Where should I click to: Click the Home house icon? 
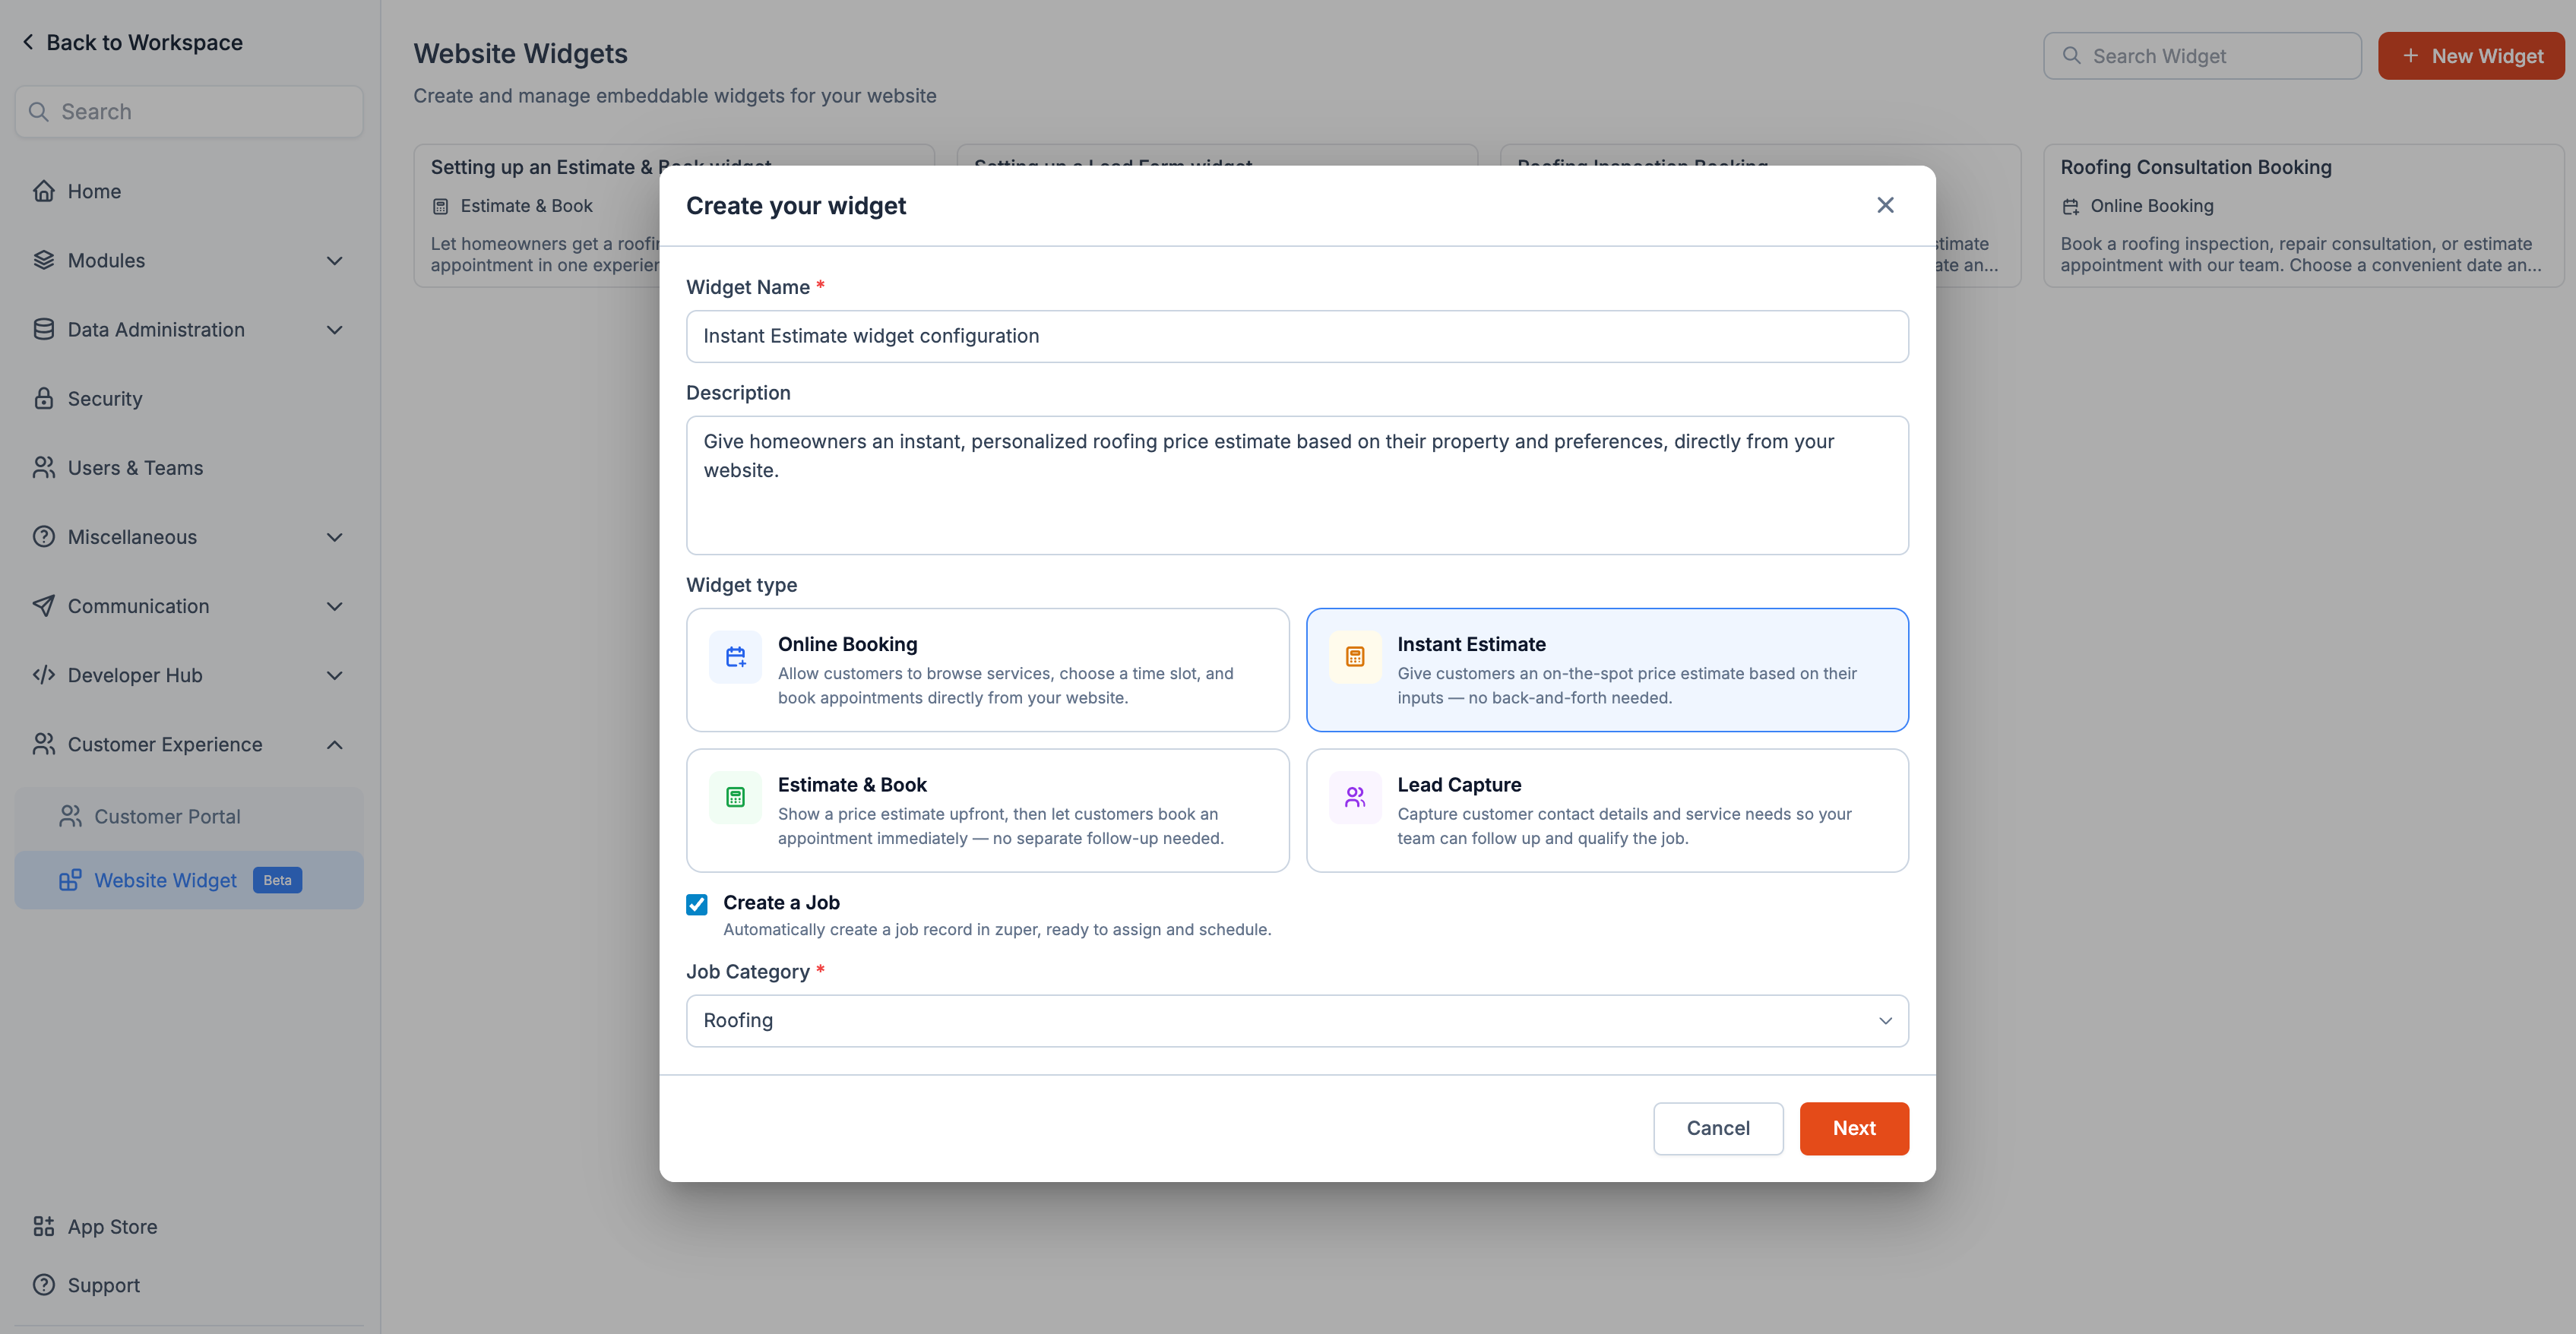(x=43, y=191)
